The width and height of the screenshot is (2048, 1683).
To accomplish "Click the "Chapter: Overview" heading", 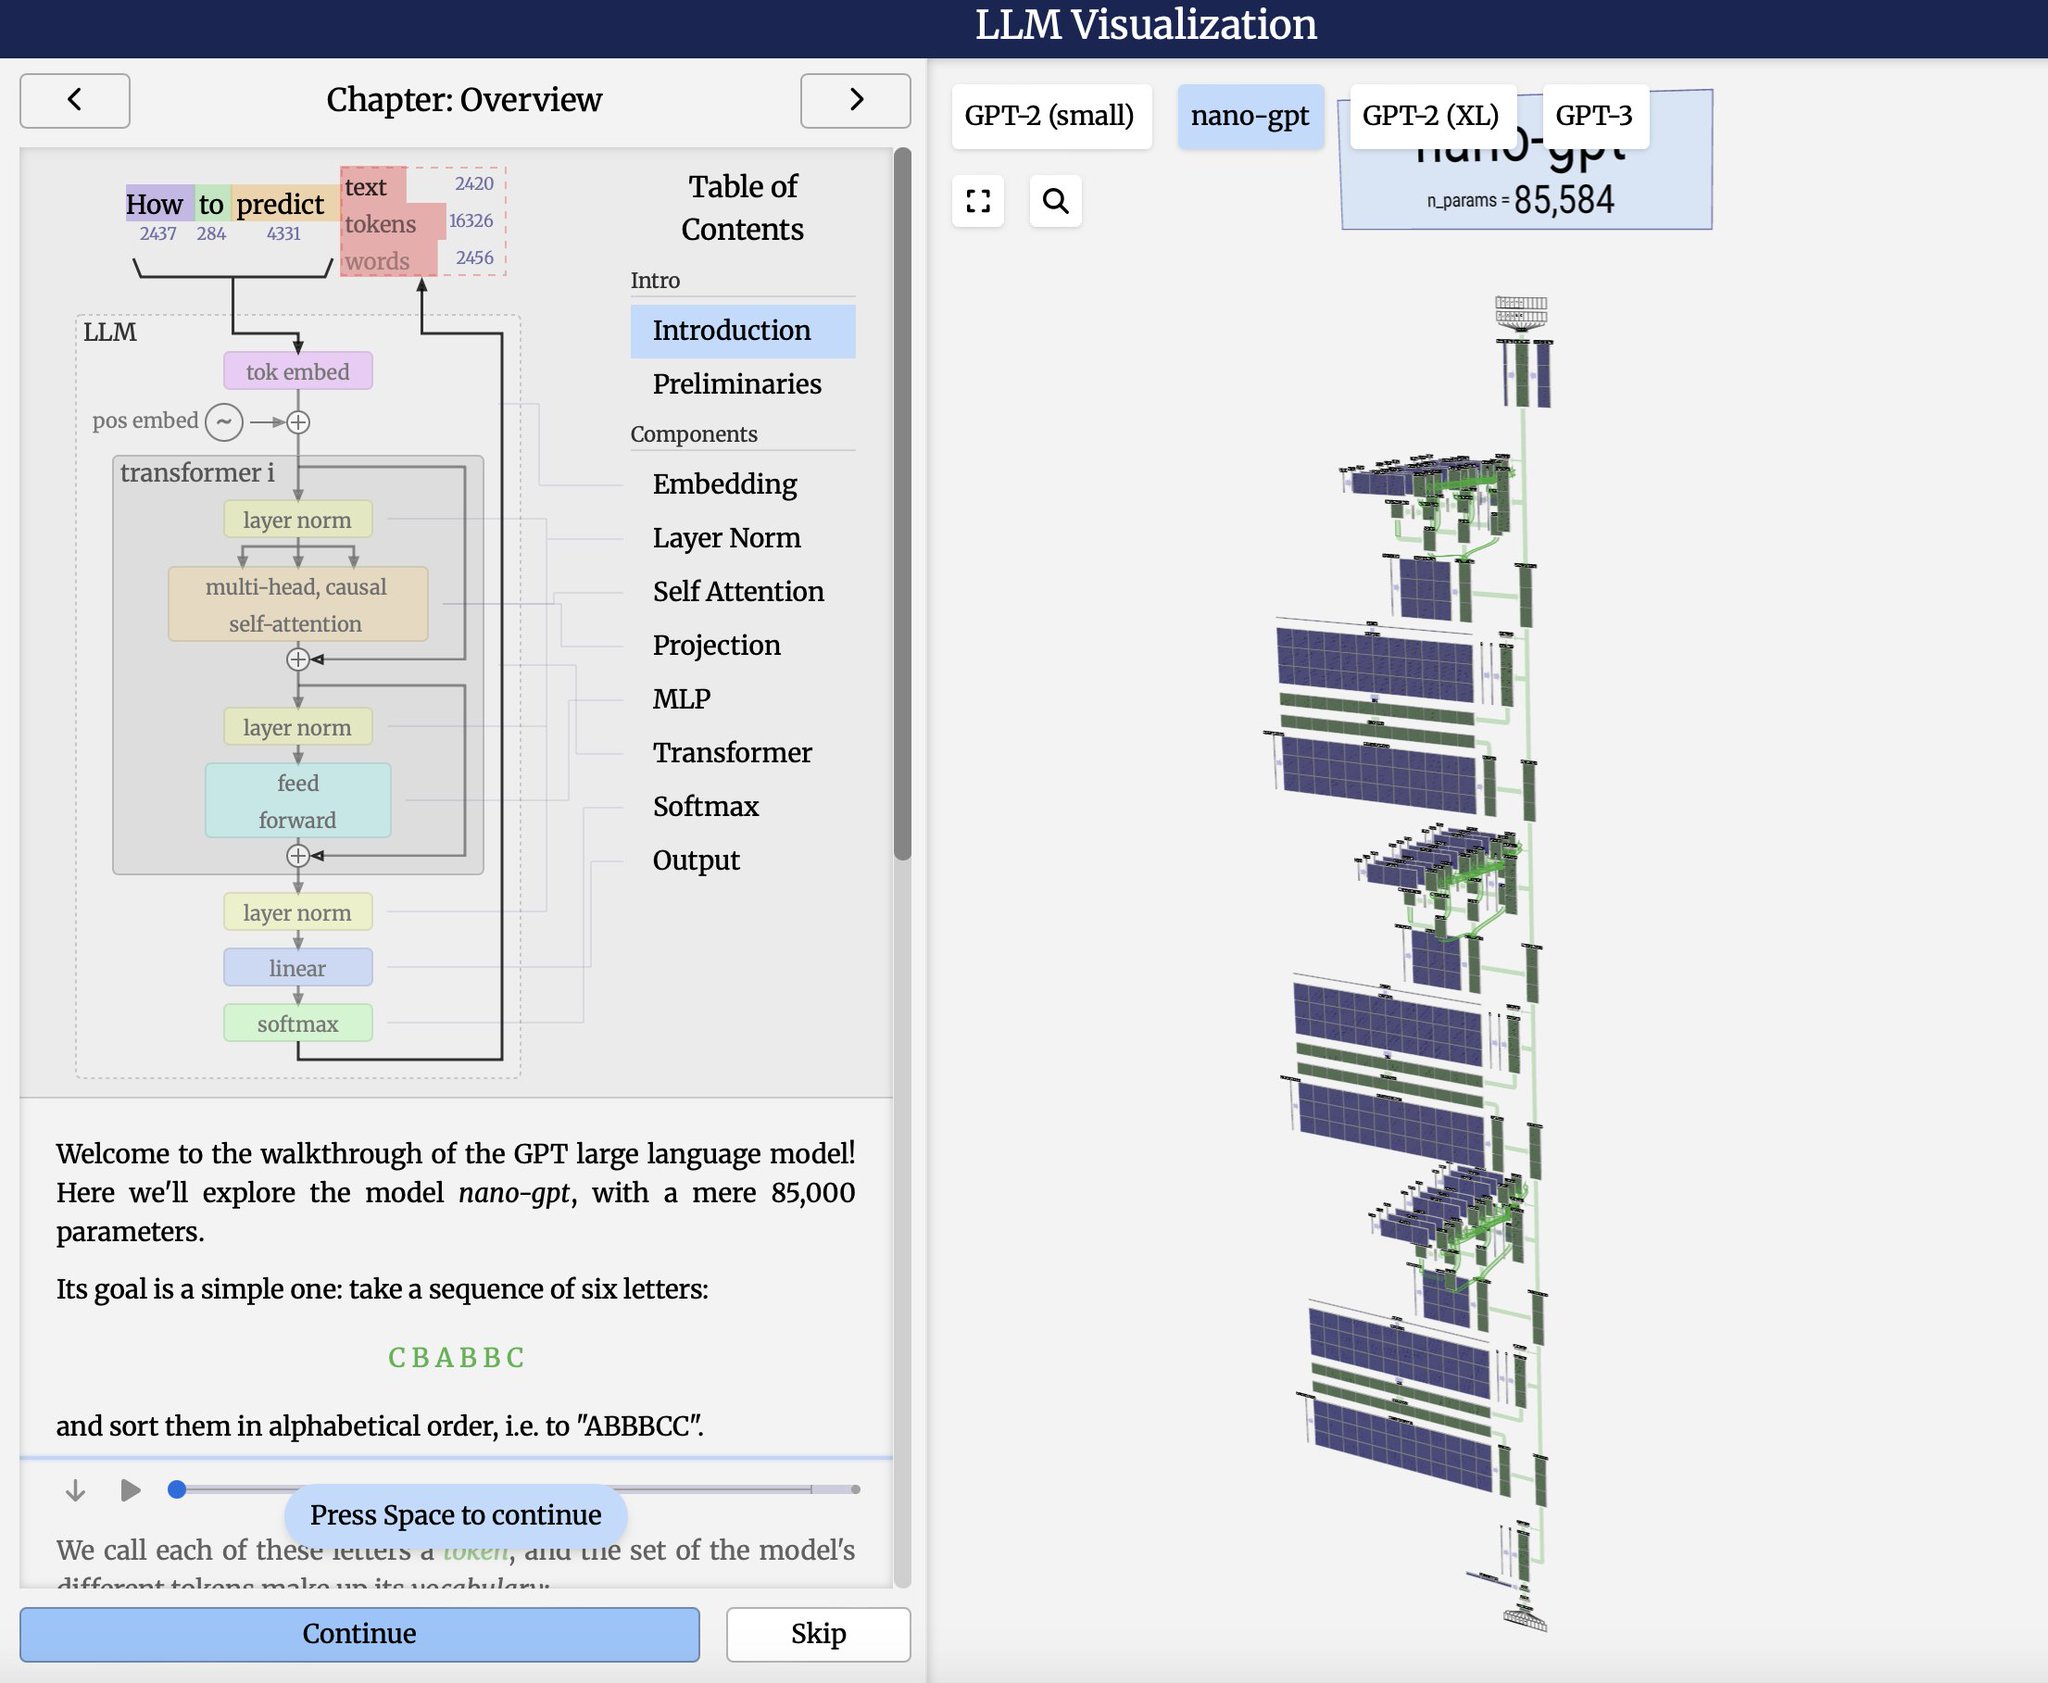I will point(464,100).
